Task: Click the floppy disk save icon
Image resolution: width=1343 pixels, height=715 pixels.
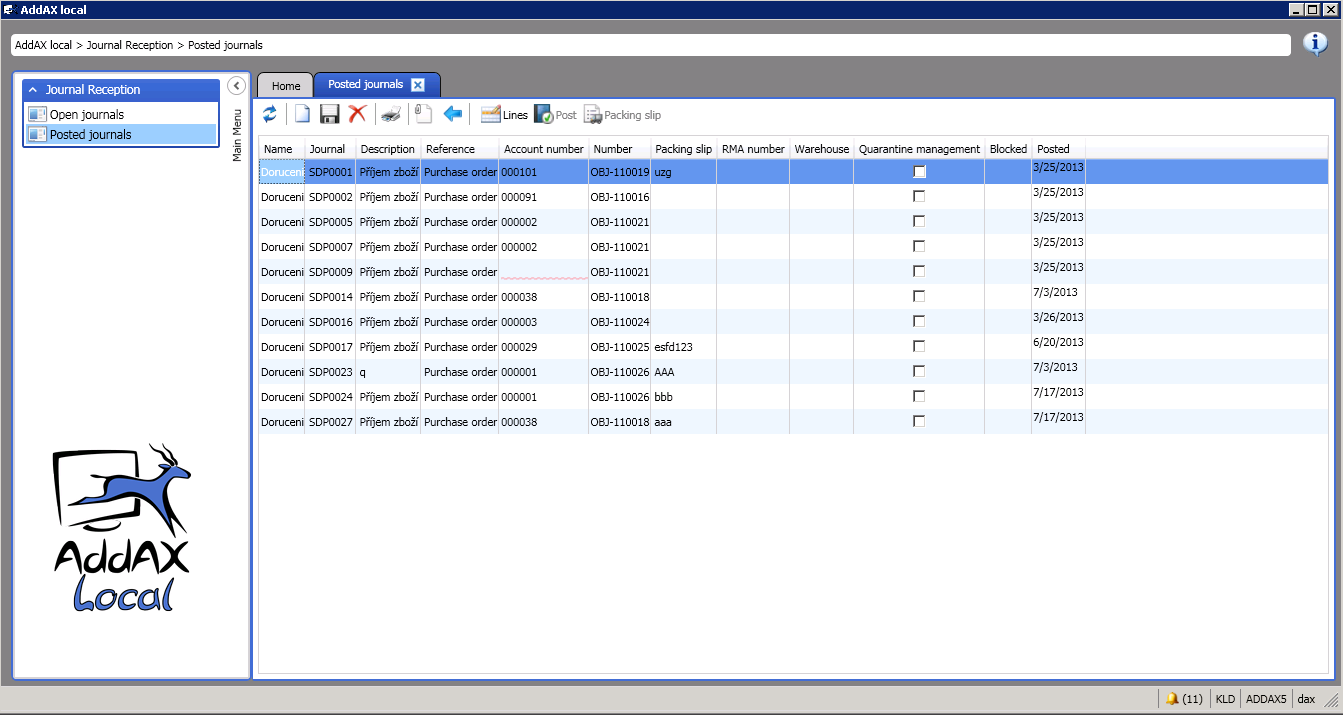Action: point(330,115)
